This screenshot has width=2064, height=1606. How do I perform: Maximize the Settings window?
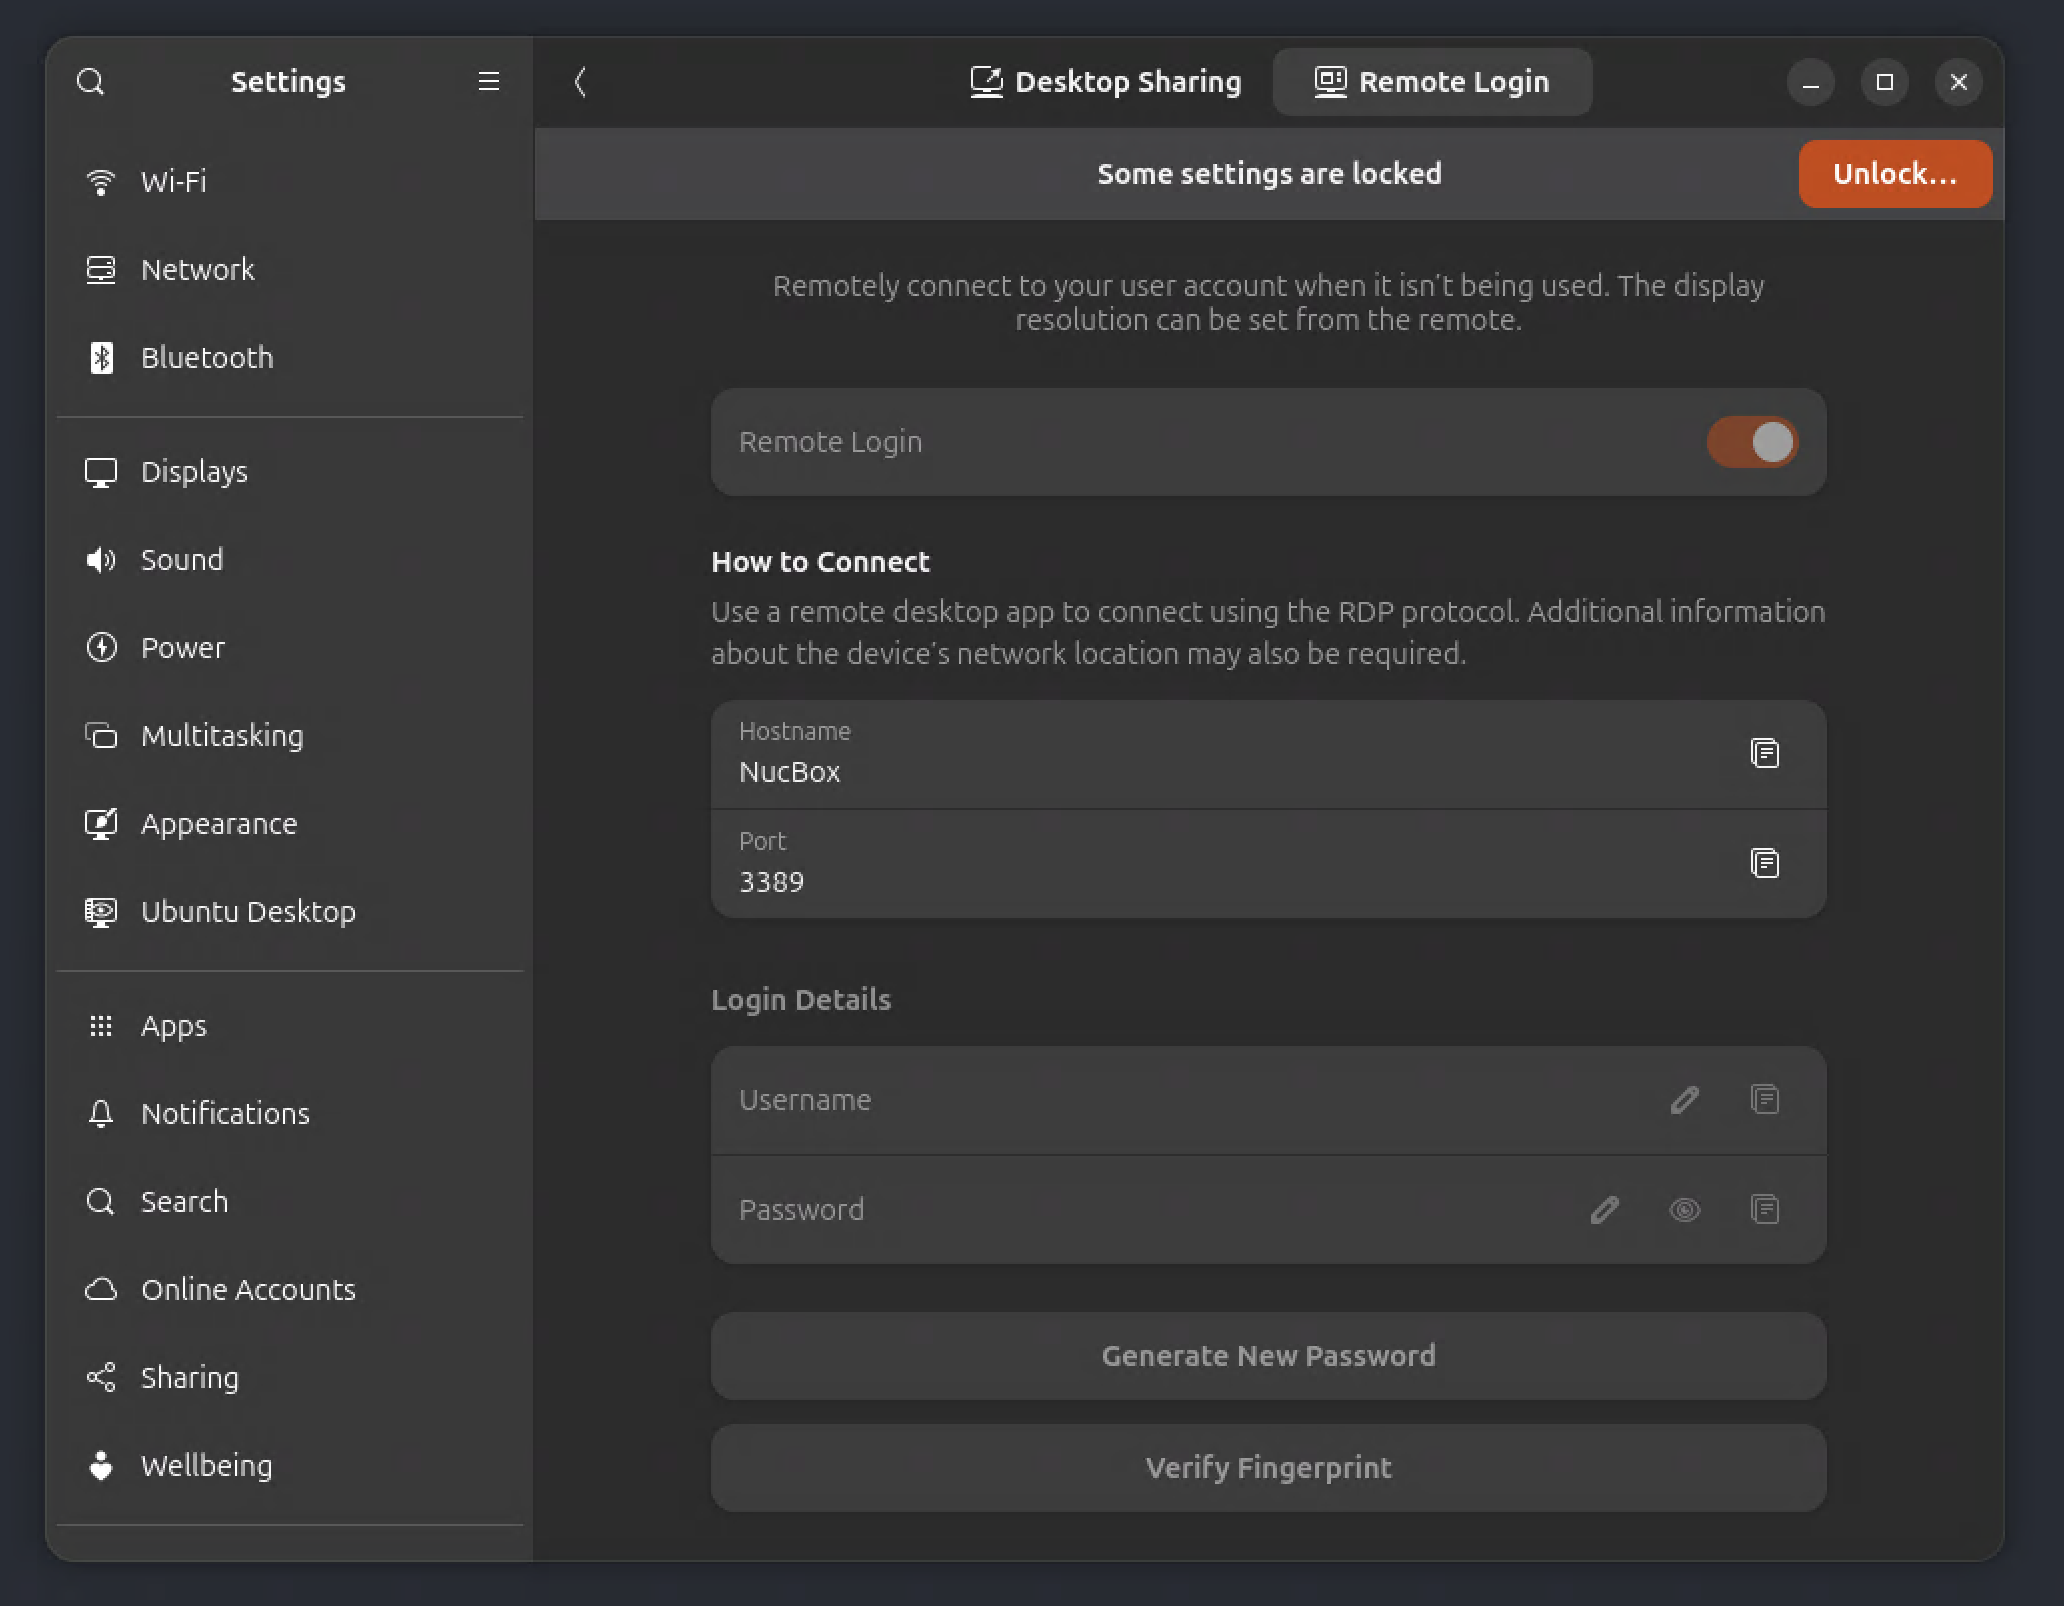1884,82
